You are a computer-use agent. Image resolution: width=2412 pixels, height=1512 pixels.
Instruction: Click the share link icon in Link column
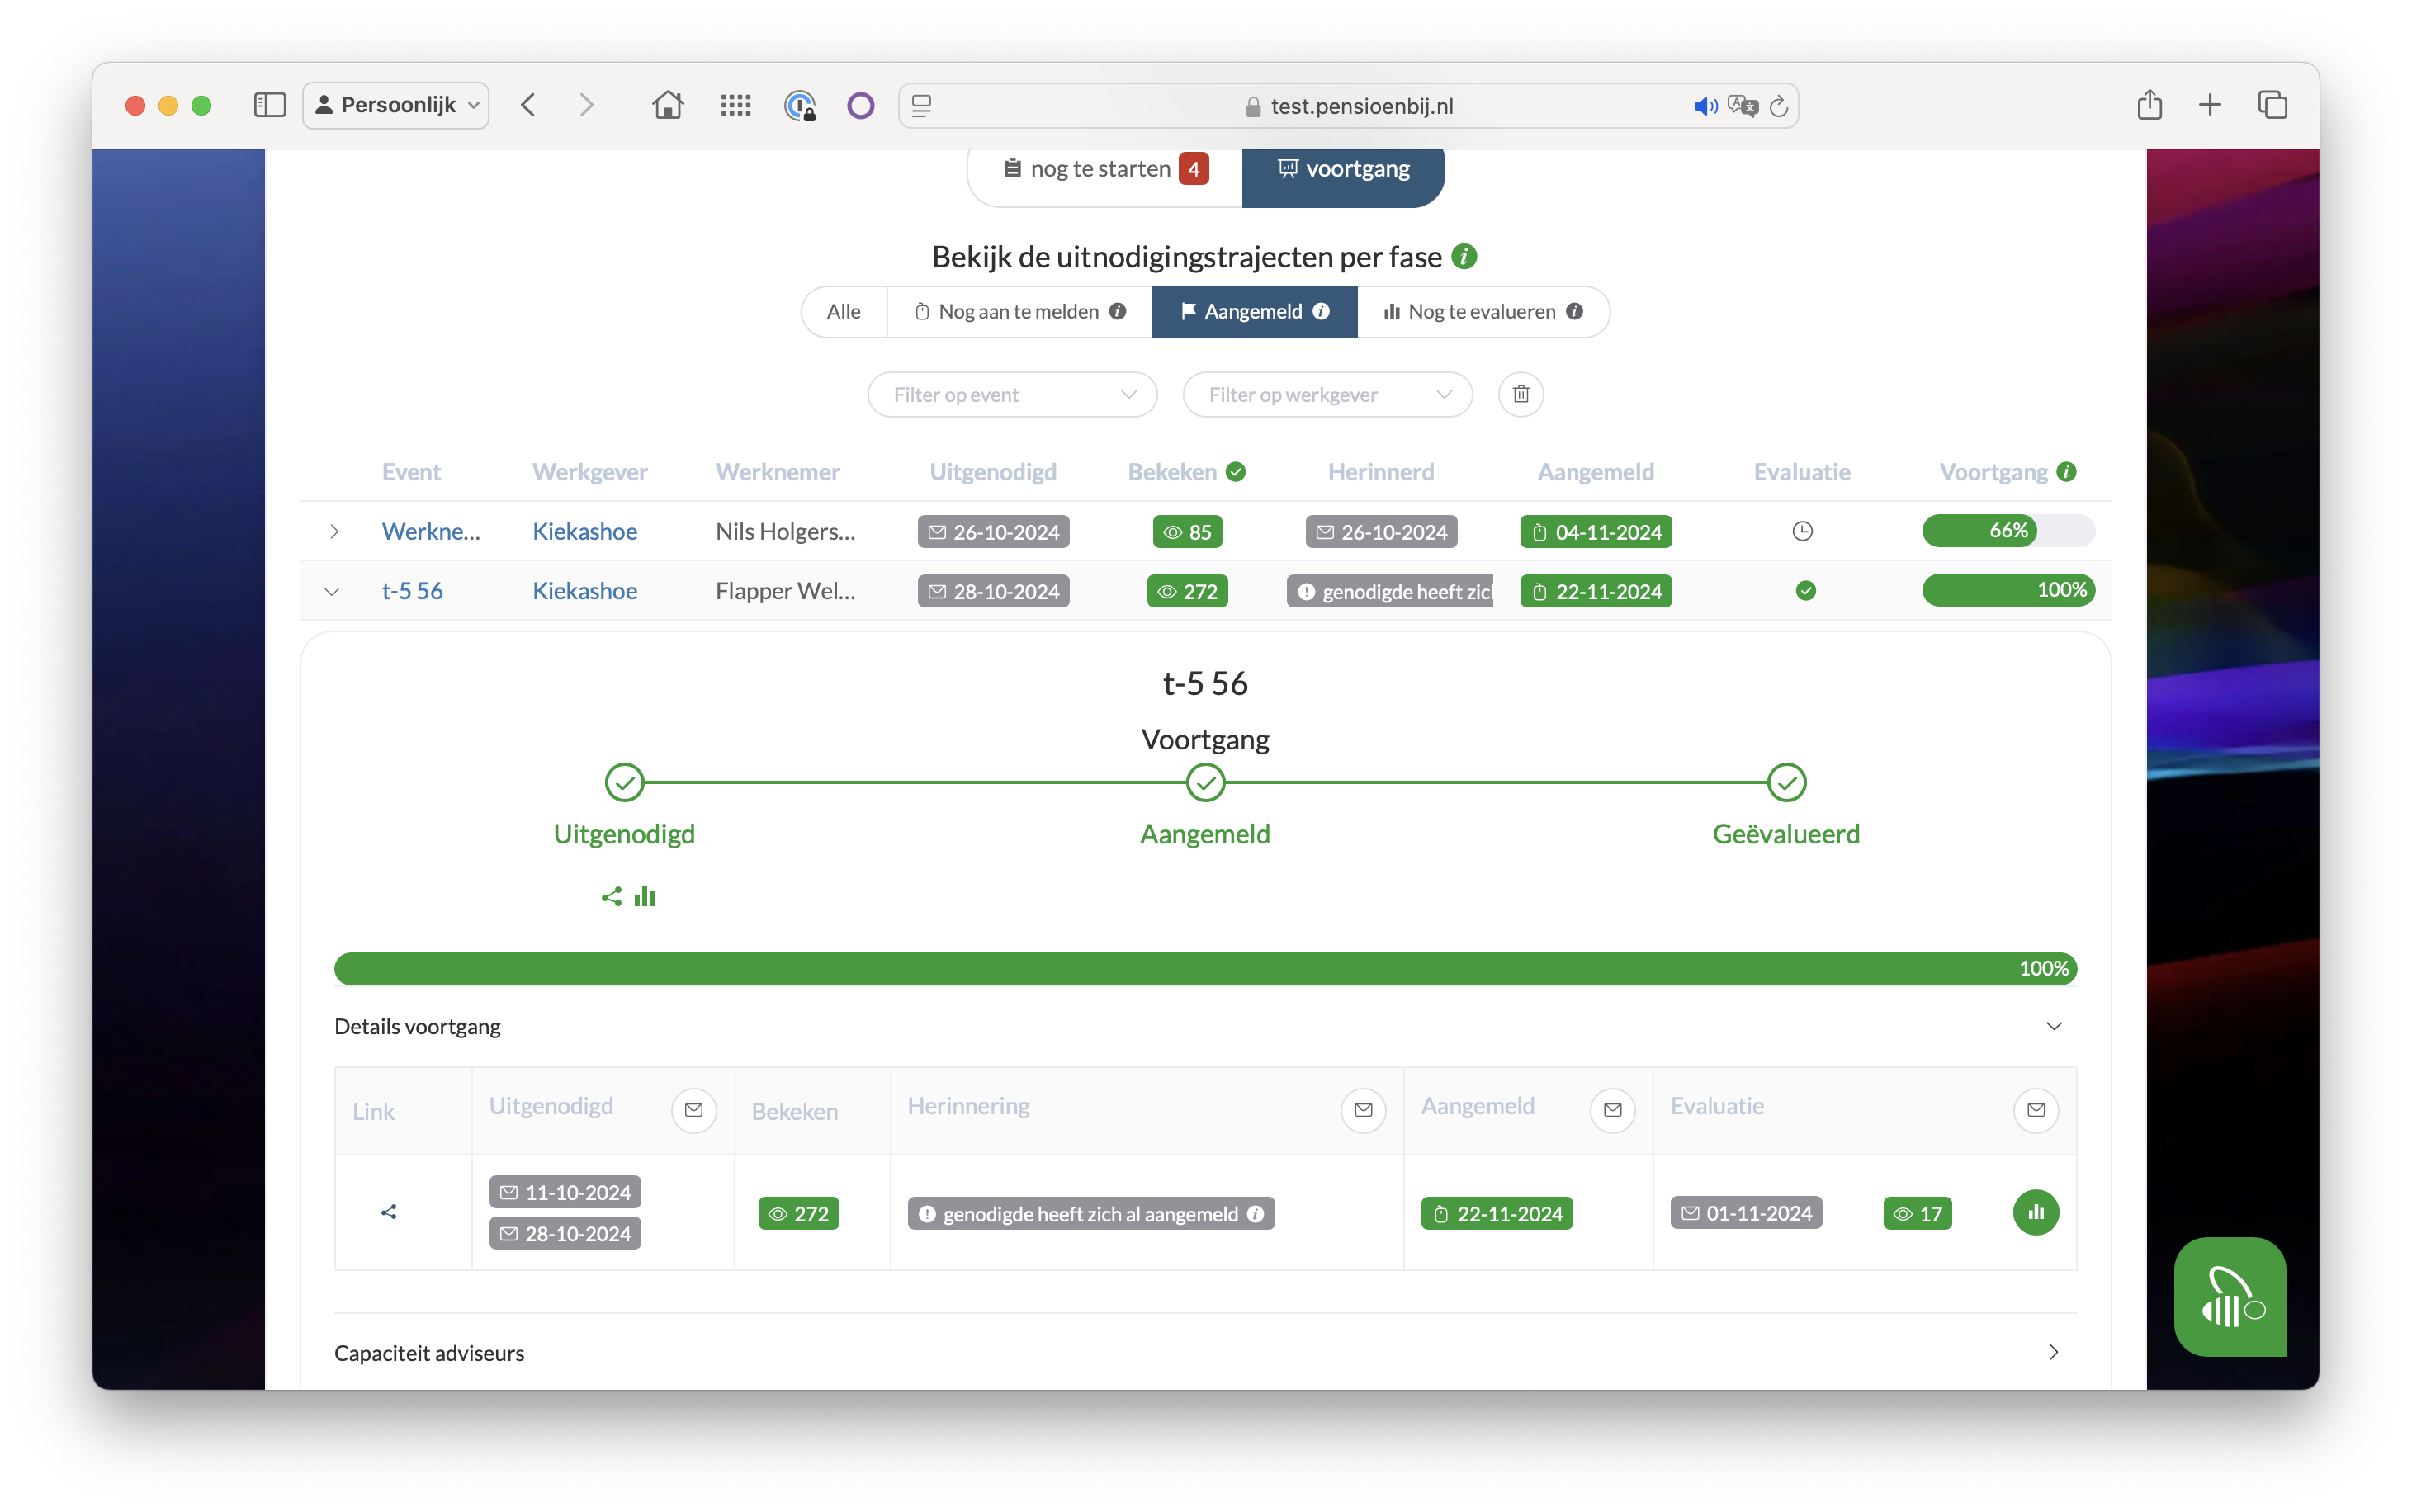pos(389,1212)
